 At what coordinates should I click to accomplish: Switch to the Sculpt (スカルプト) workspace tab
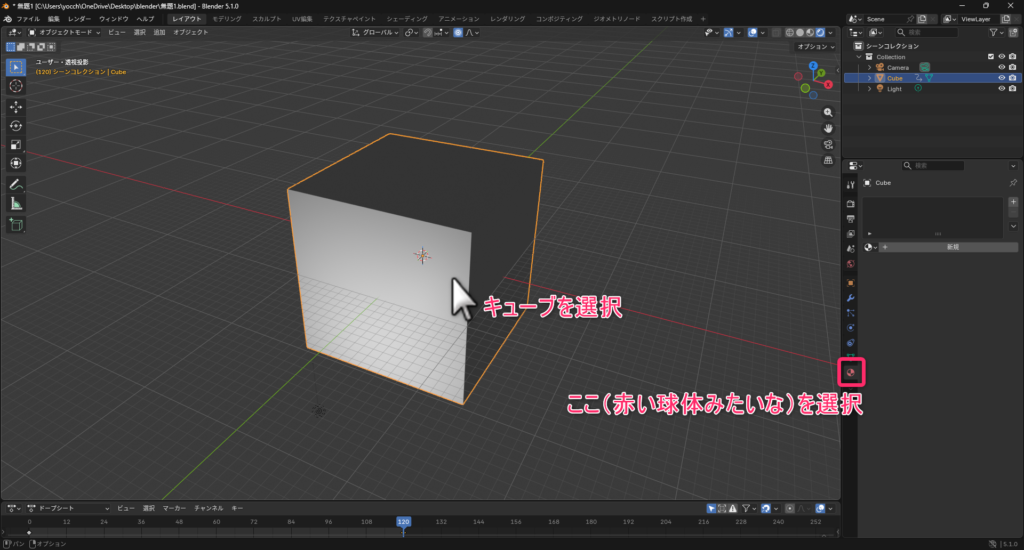coord(266,19)
